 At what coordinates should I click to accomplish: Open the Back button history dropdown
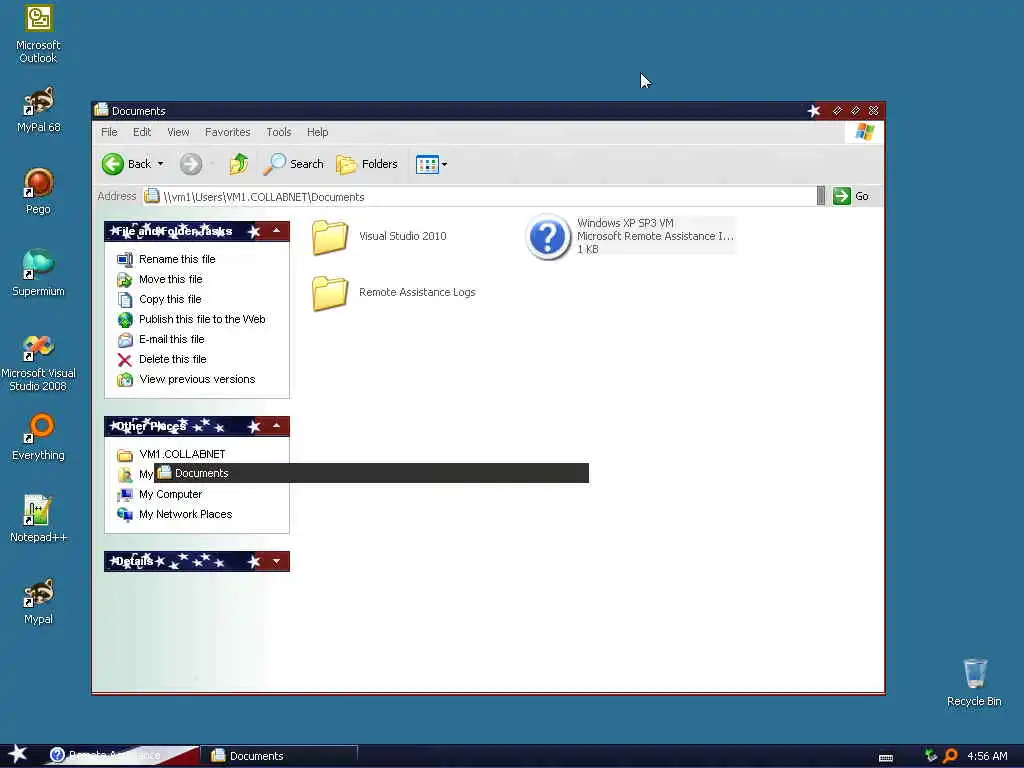(161, 164)
